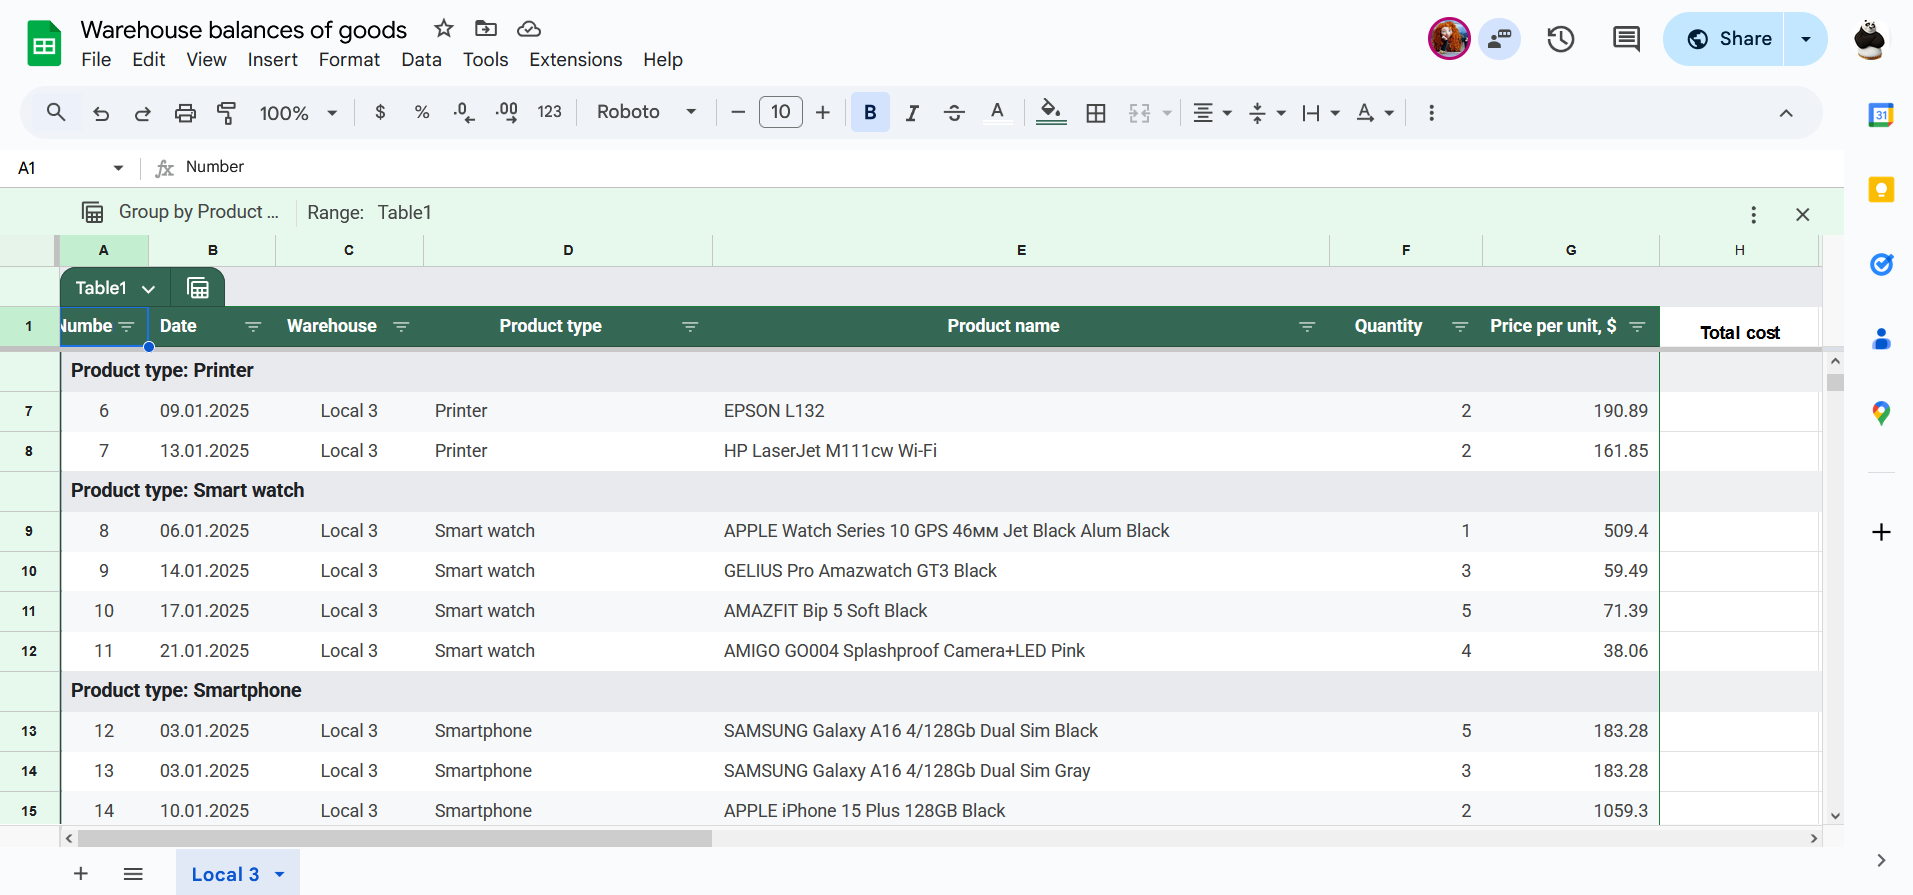Toggle bold formatting

870,112
